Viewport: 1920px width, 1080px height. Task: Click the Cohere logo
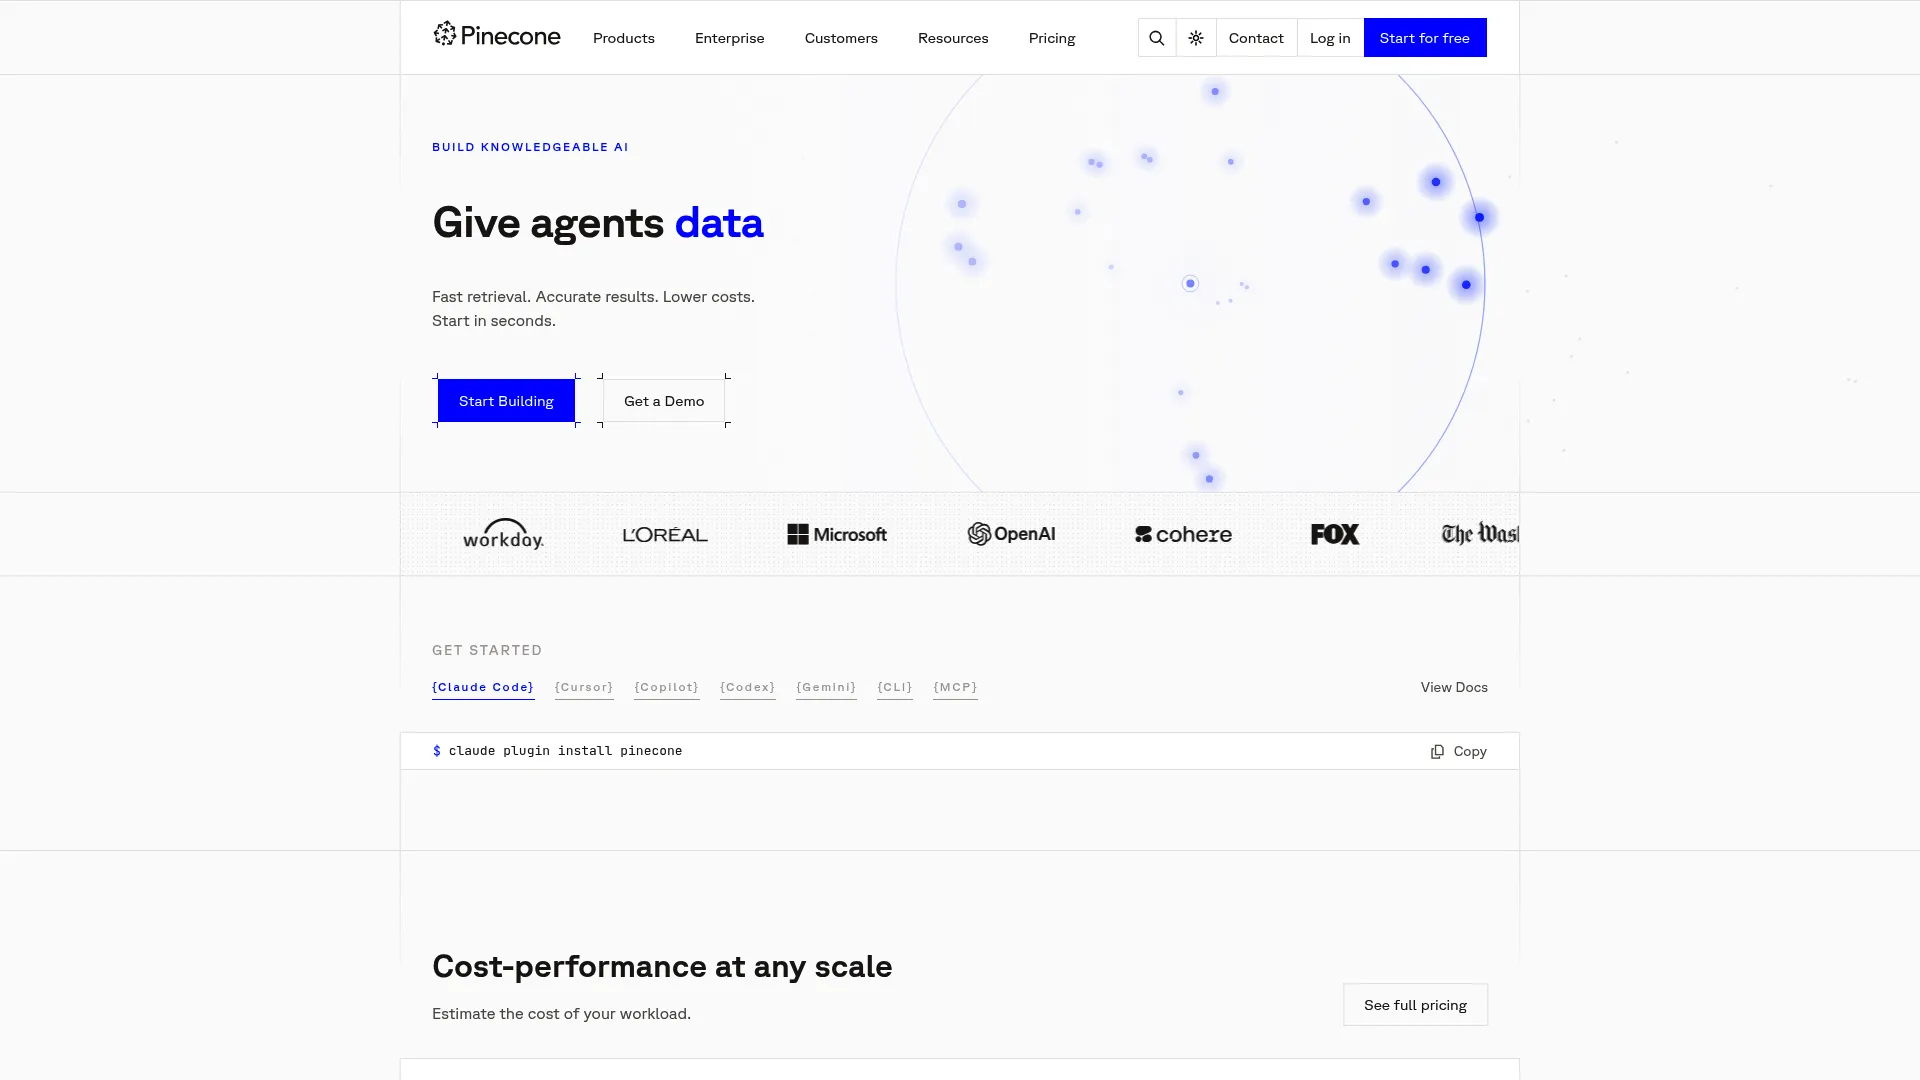point(1183,535)
